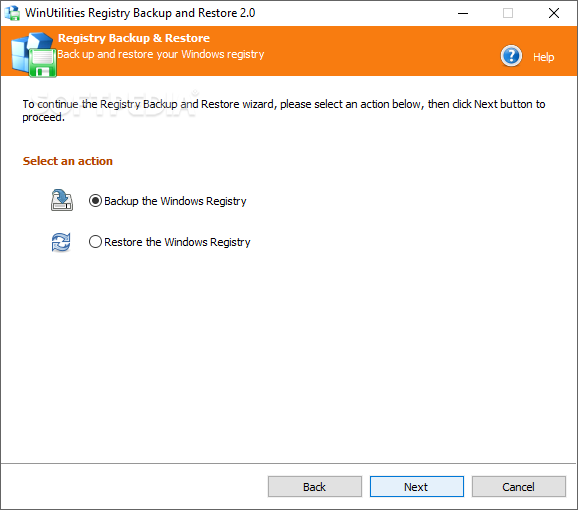Click the blue question mark Help icon
578x510 pixels.
point(511,56)
